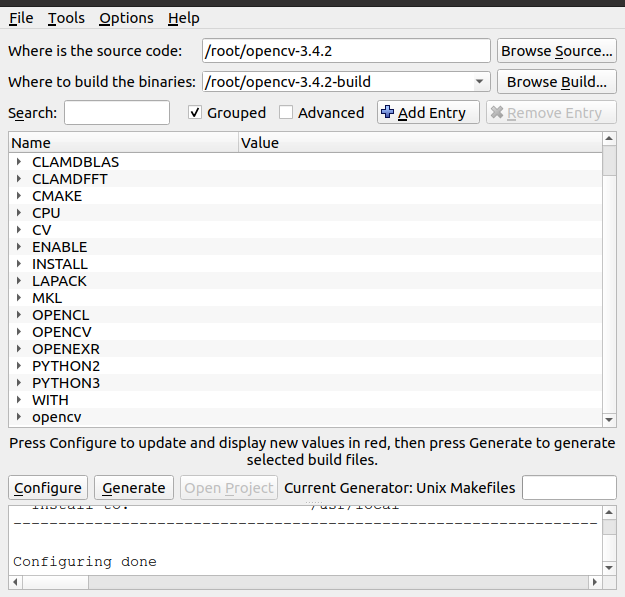Click the disabled Open Project button
This screenshot has width=625, height=597.
(229, 487)
